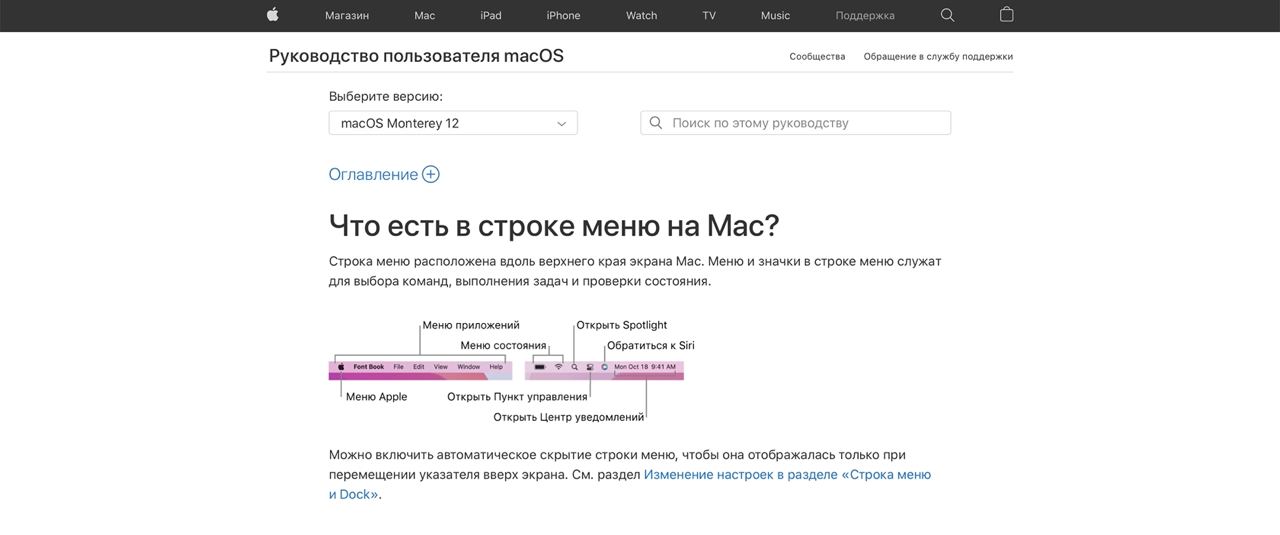Open the search magnifier in the top navigation

click(948, 15)
